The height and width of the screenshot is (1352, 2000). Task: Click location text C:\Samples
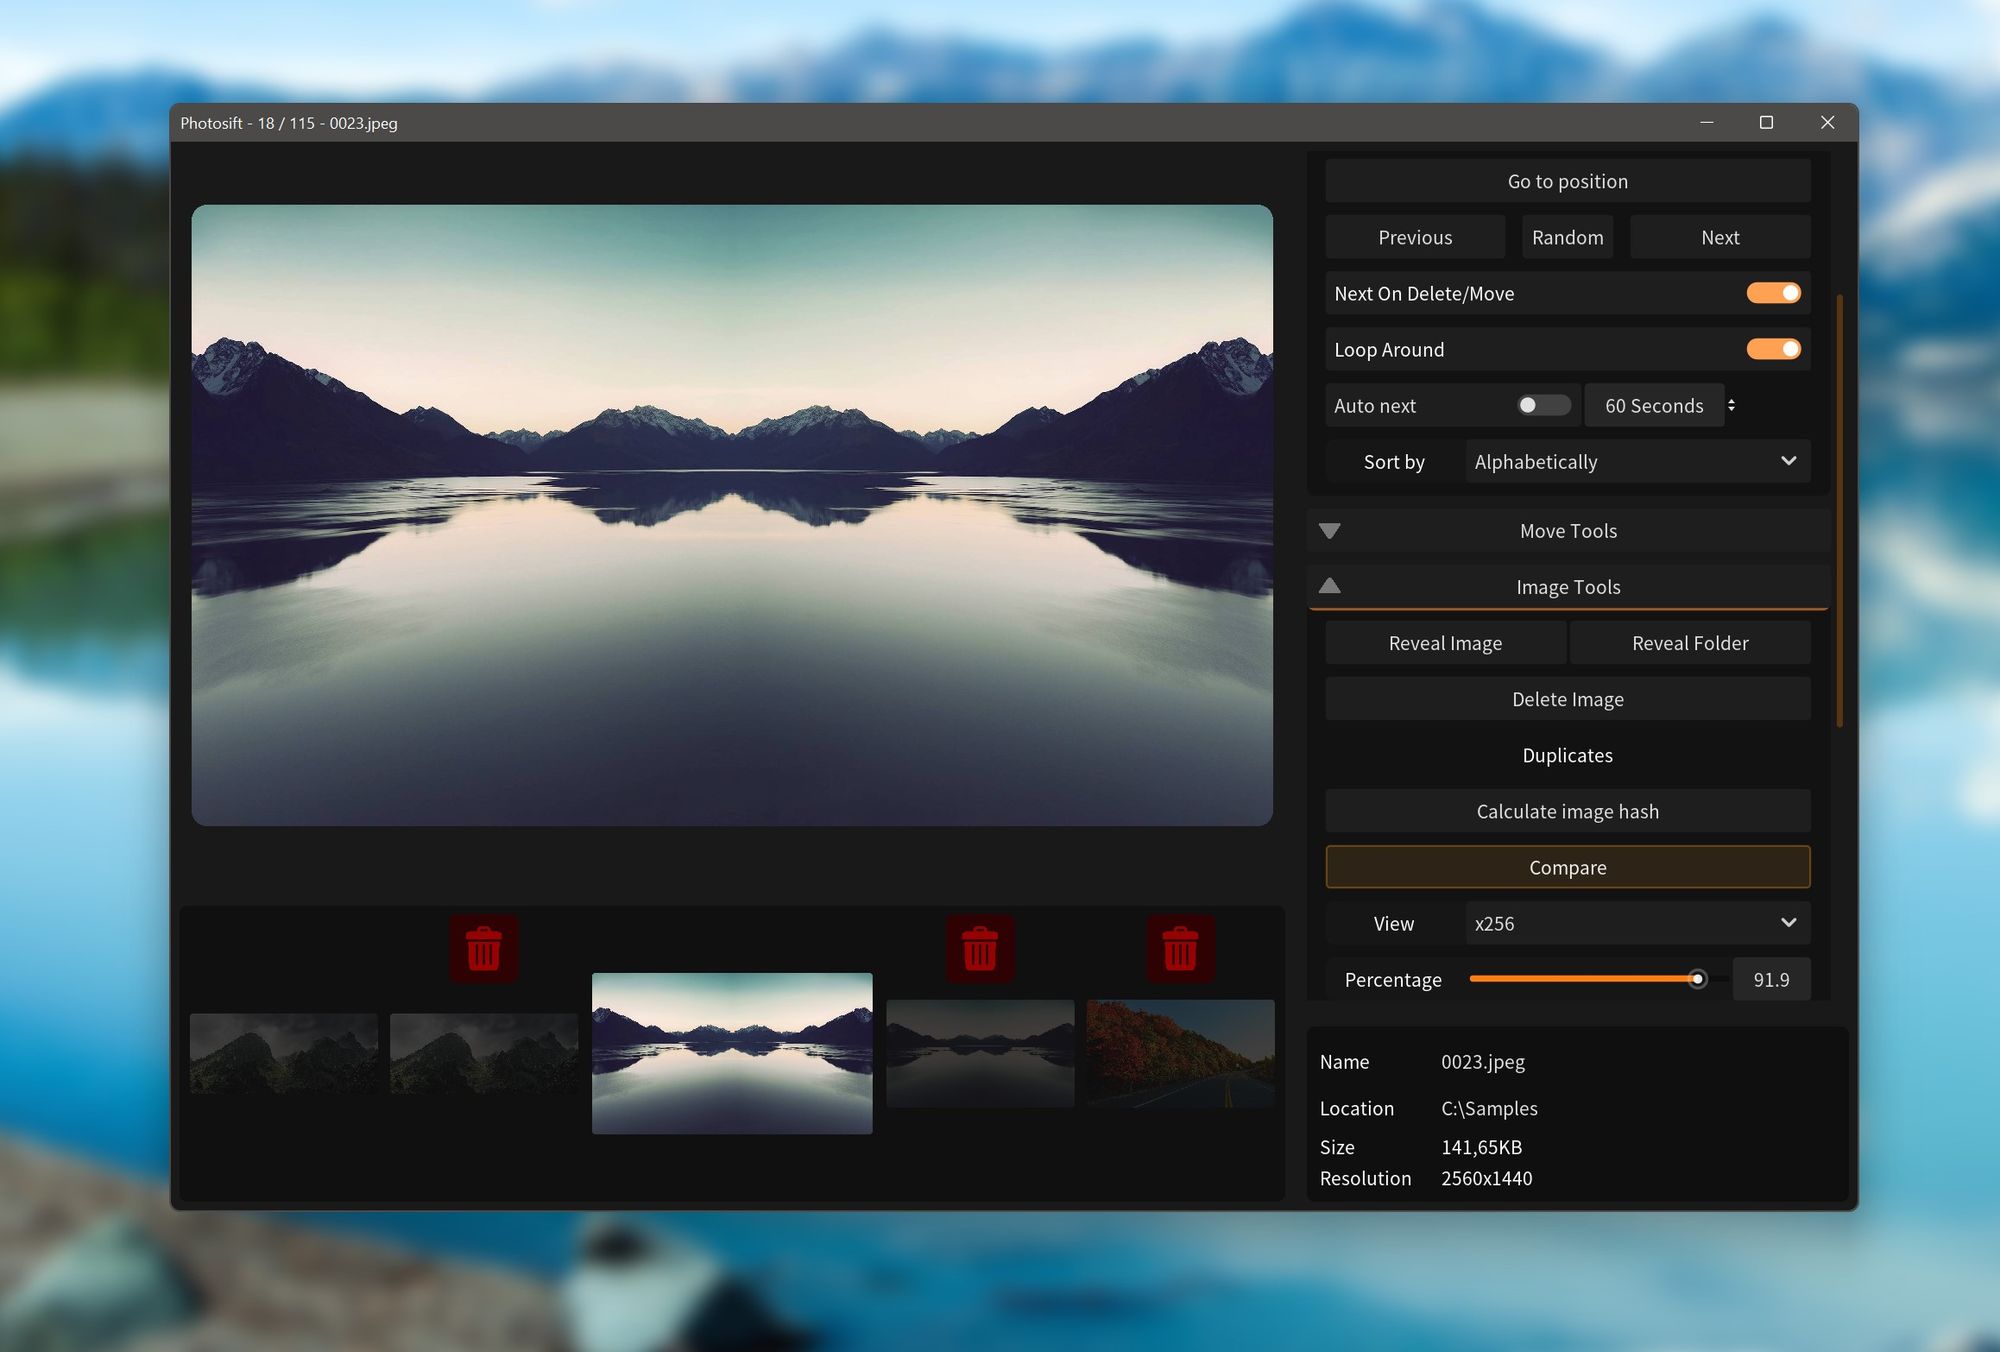1489,1108
